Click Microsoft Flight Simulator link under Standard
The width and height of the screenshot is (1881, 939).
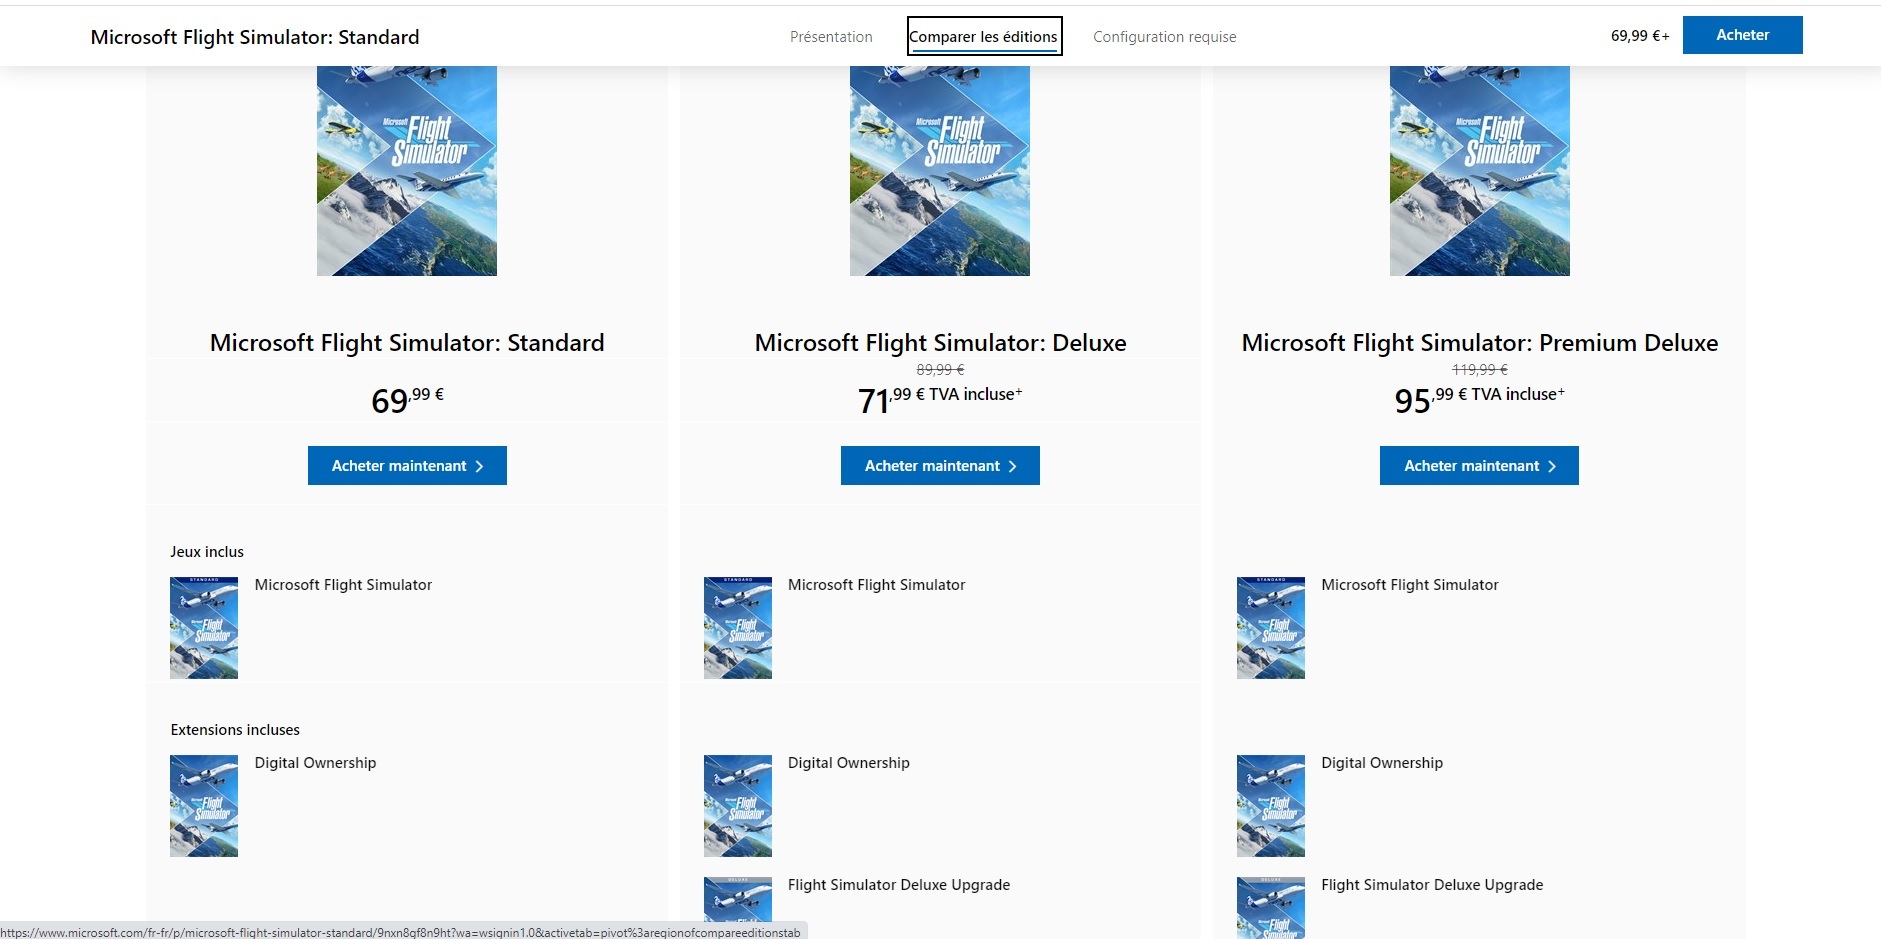pyautogui.click(x=343, y=585)
